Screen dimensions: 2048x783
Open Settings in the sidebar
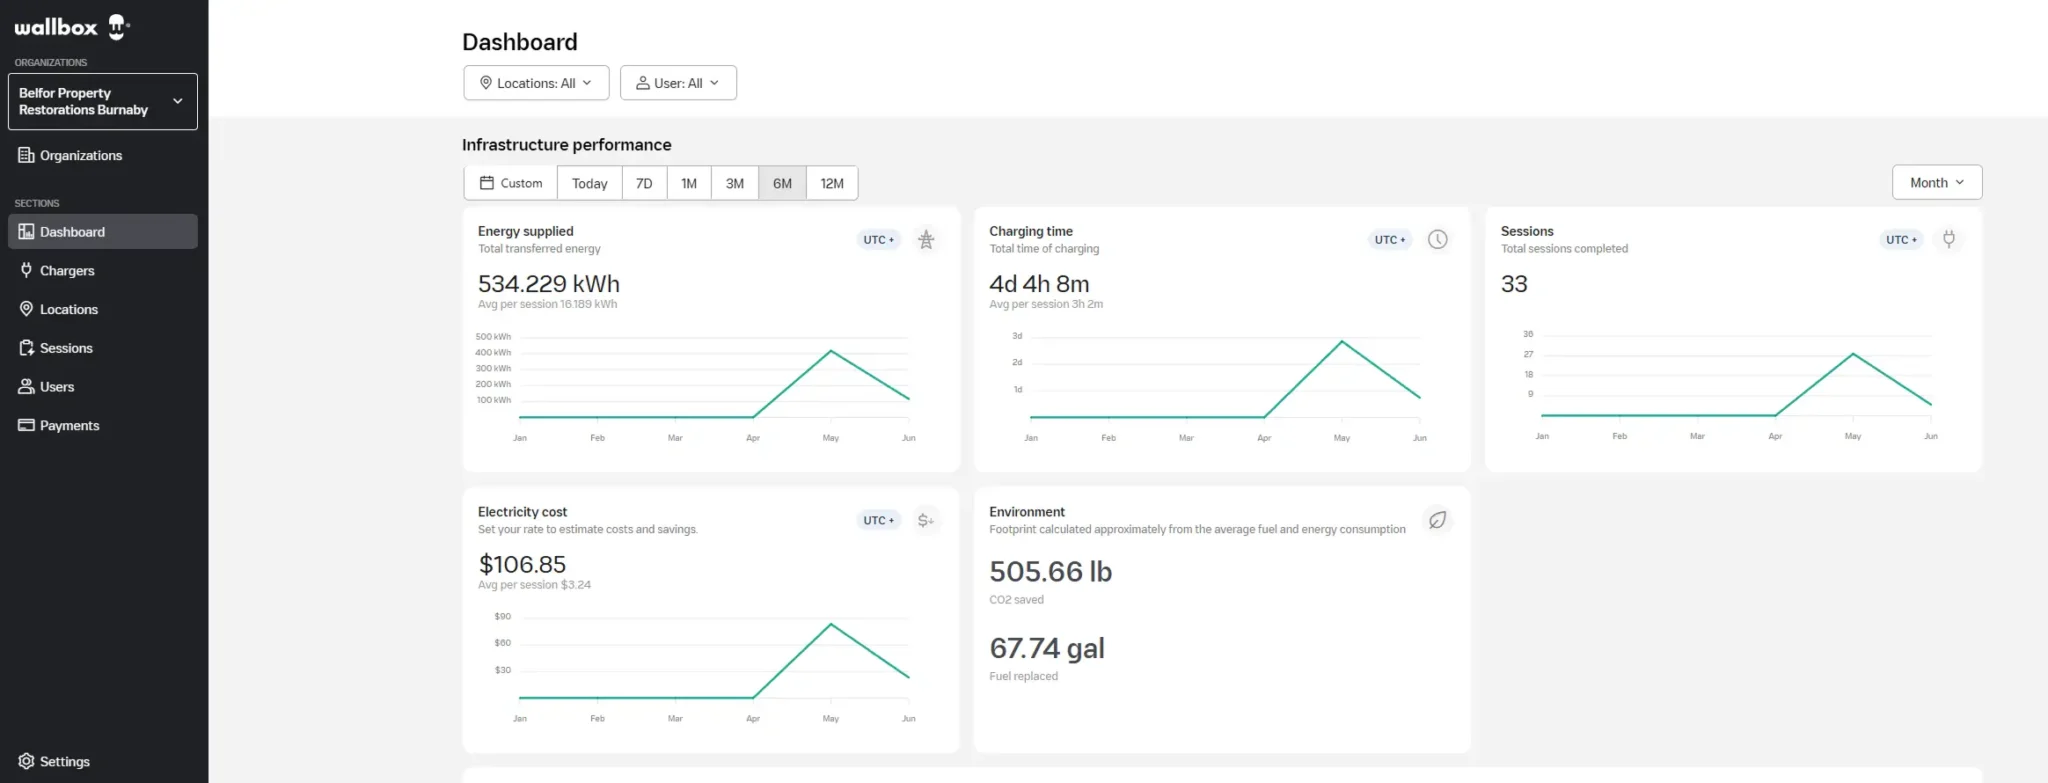click(x=102, y=761)
